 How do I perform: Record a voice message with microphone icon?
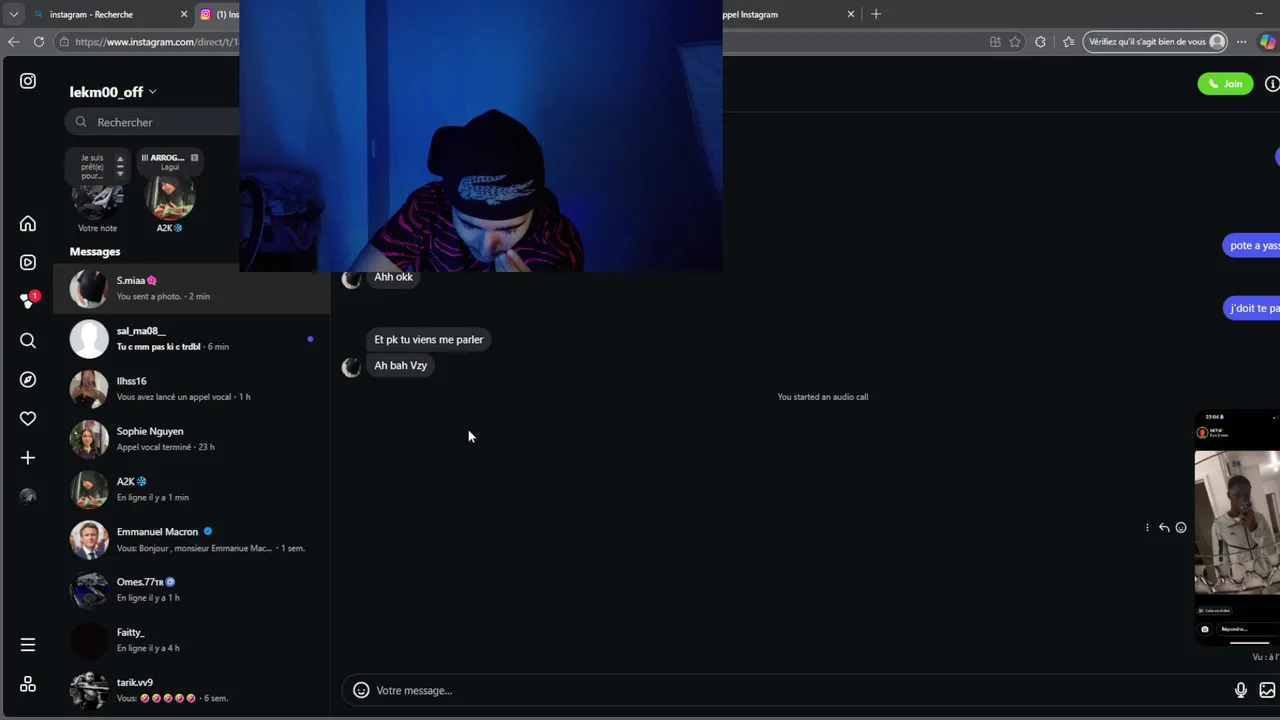click(x=1240, y=690)
